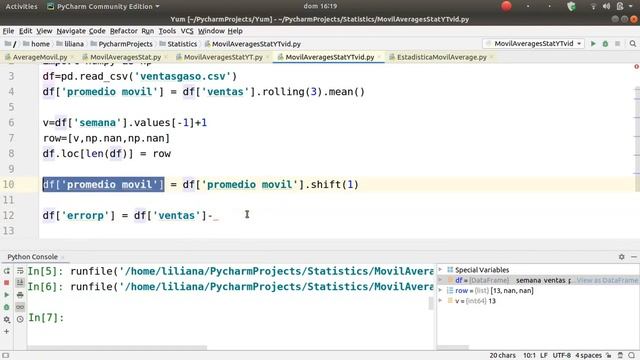Toggle read-only lock icon in status bar
Image resolution: width=640 pixels, height=360 pixels.
tap(609, 356)
